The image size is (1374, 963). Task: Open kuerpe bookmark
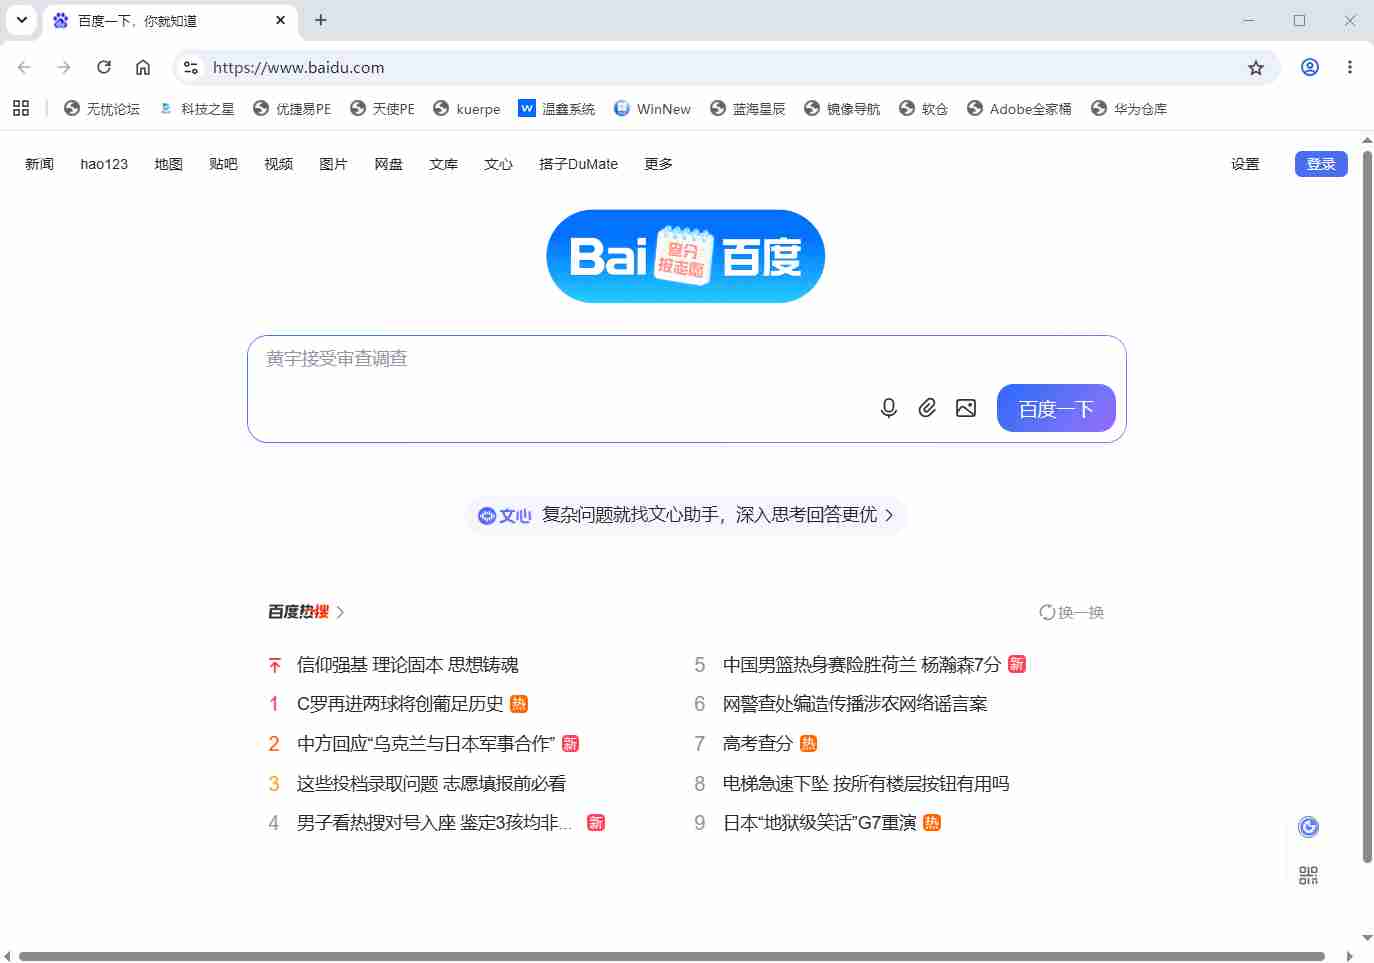pyautogui.click(x=467, y=108)
